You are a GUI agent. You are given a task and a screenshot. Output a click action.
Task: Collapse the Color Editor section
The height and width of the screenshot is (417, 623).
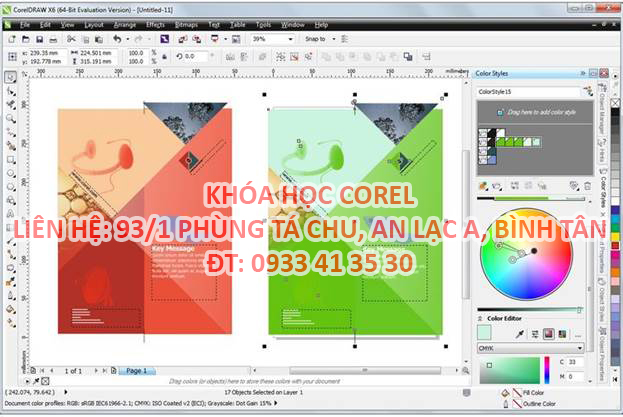tap(480, 319)
